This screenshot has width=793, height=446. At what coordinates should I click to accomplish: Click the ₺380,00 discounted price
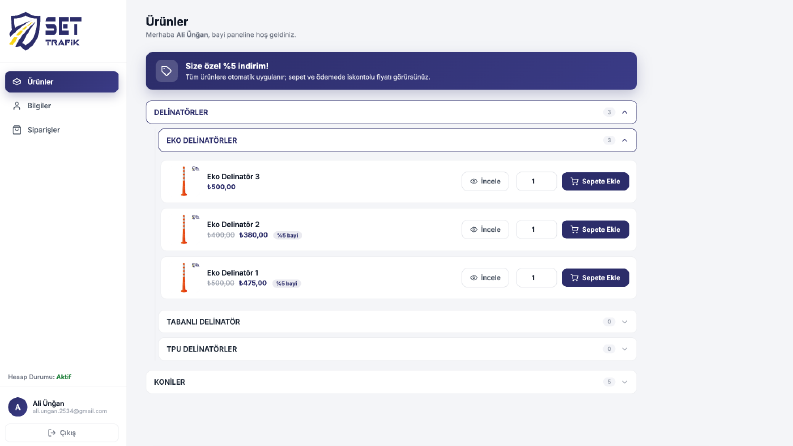point(253,235)
